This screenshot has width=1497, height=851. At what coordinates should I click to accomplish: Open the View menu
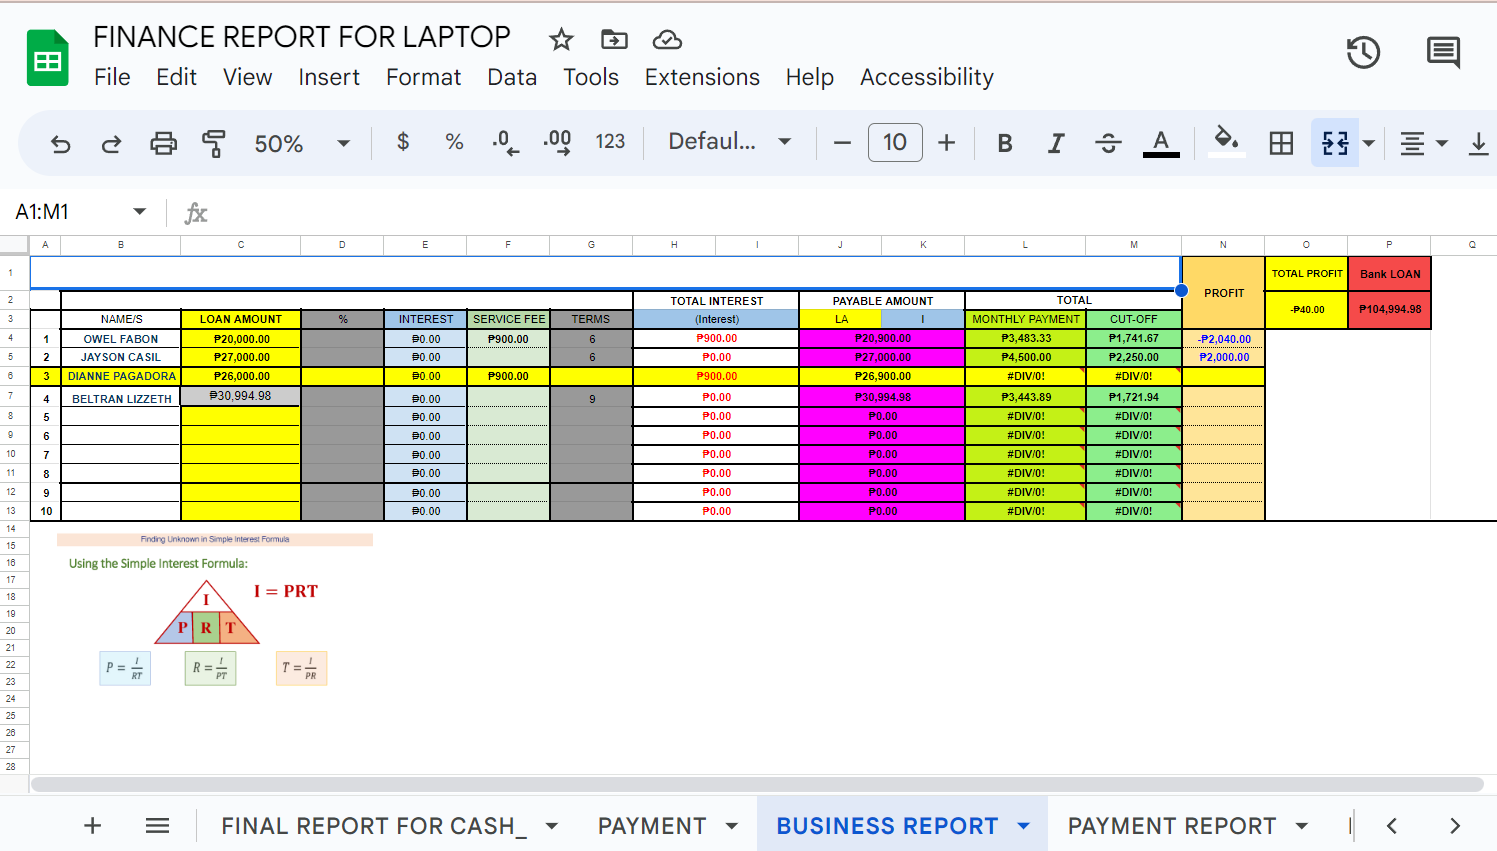click(x=247, y=77)
